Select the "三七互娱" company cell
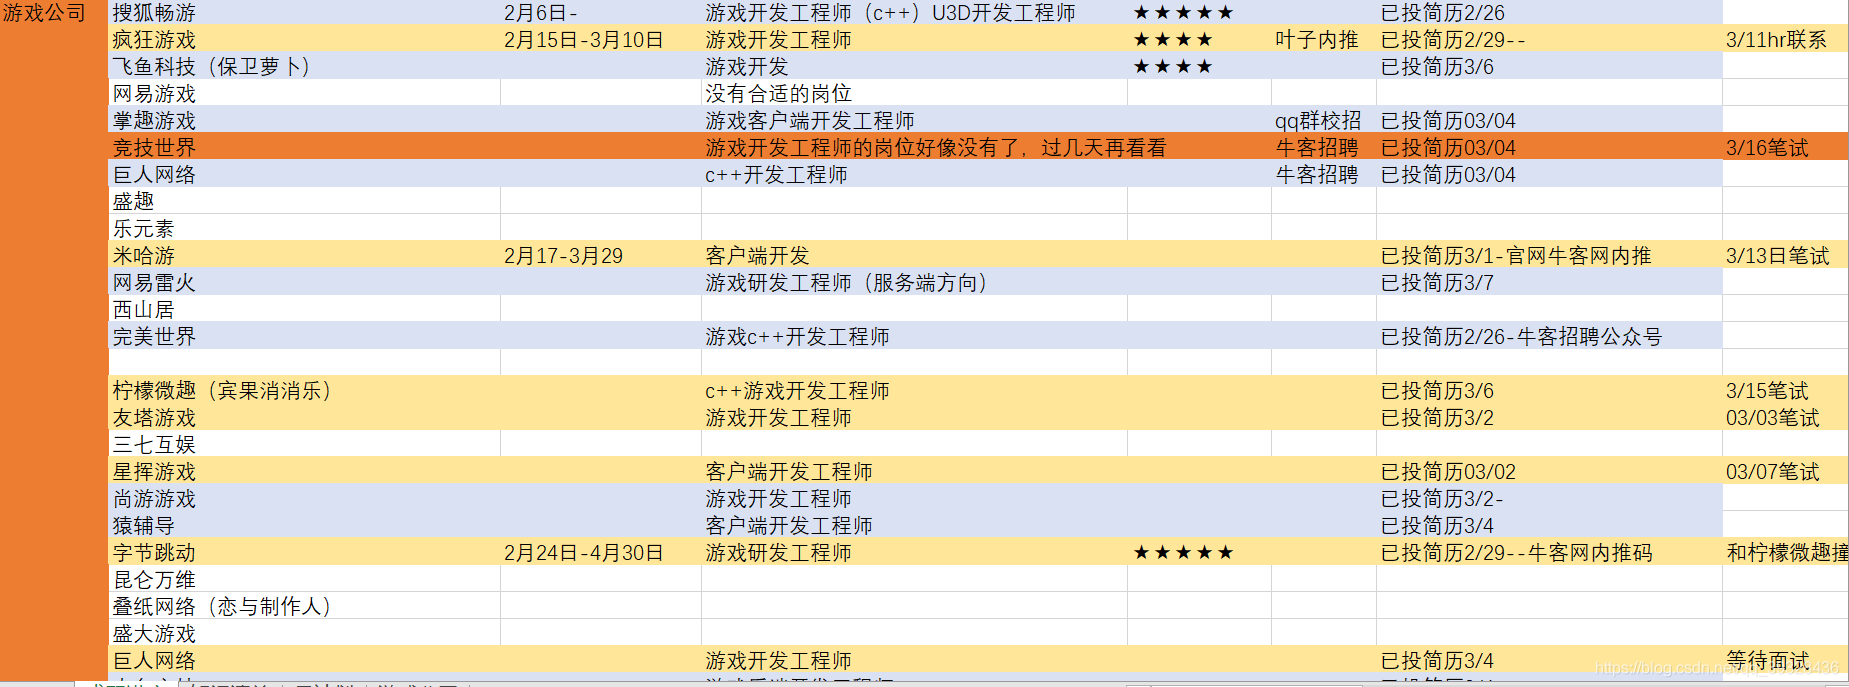The image size is (1849, 687). coord(305,444)
